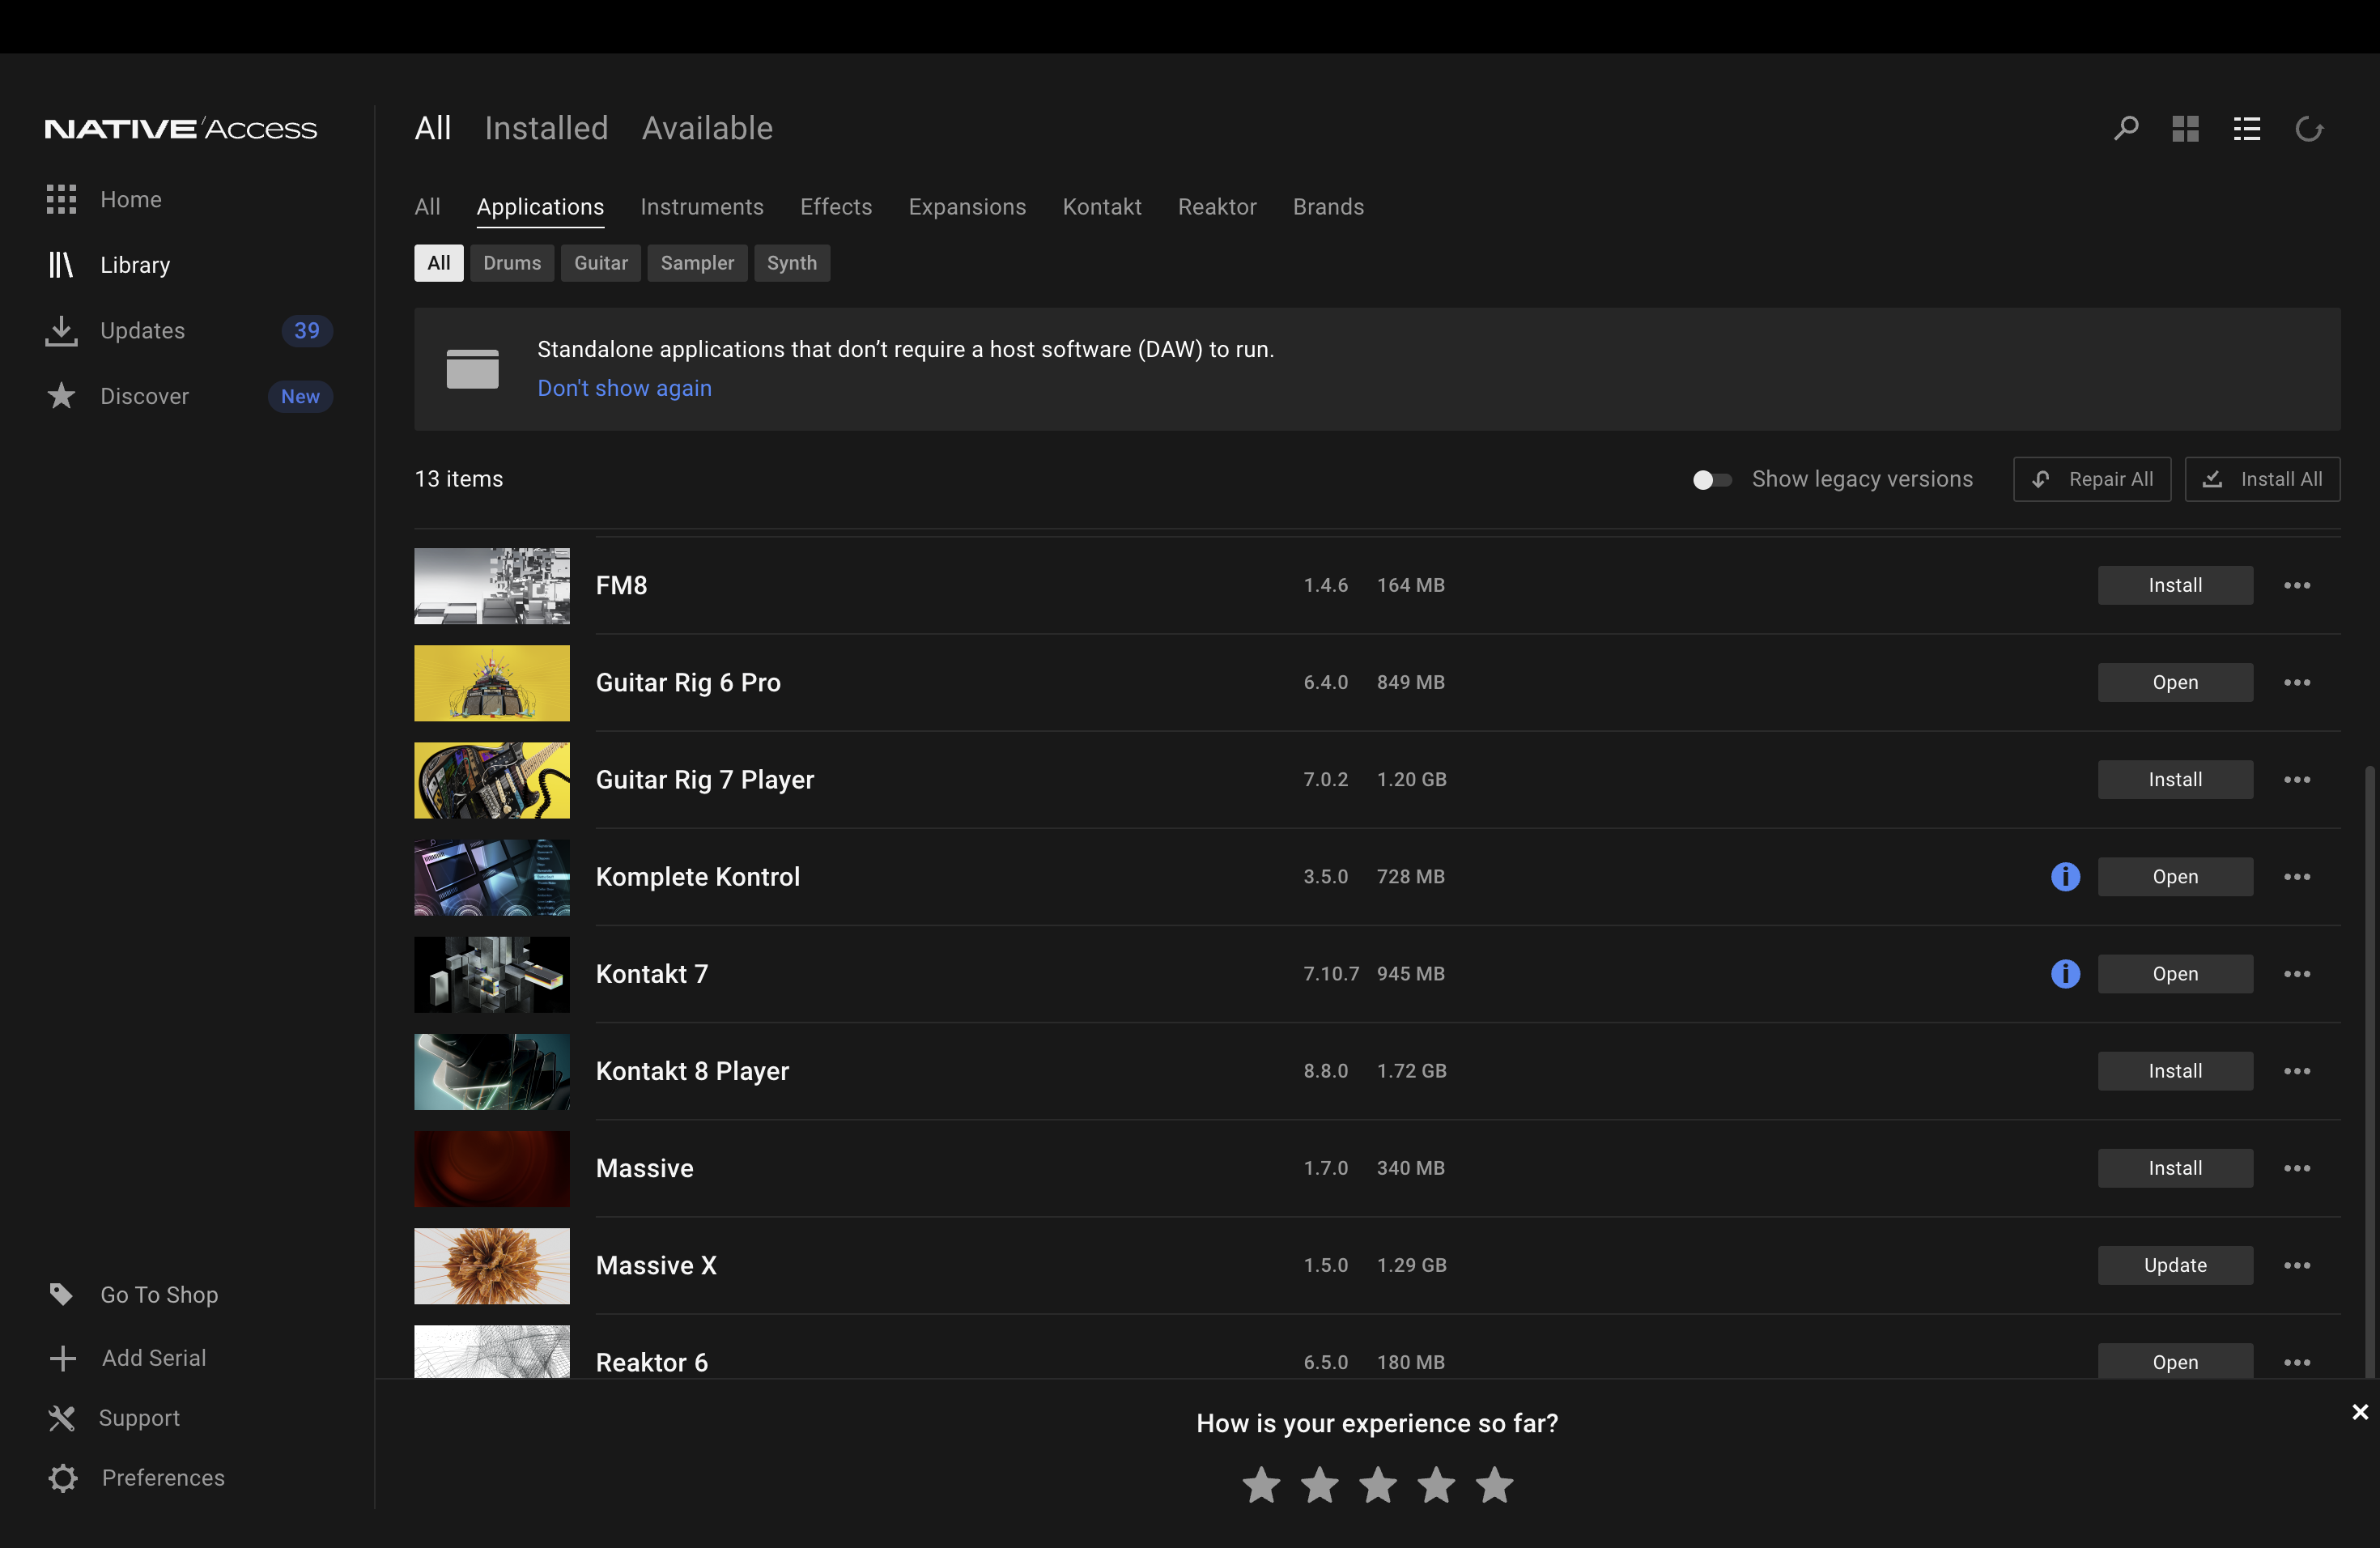
Task: Click the Kontakt 7 info icon
Action: tap(2065, 974)
